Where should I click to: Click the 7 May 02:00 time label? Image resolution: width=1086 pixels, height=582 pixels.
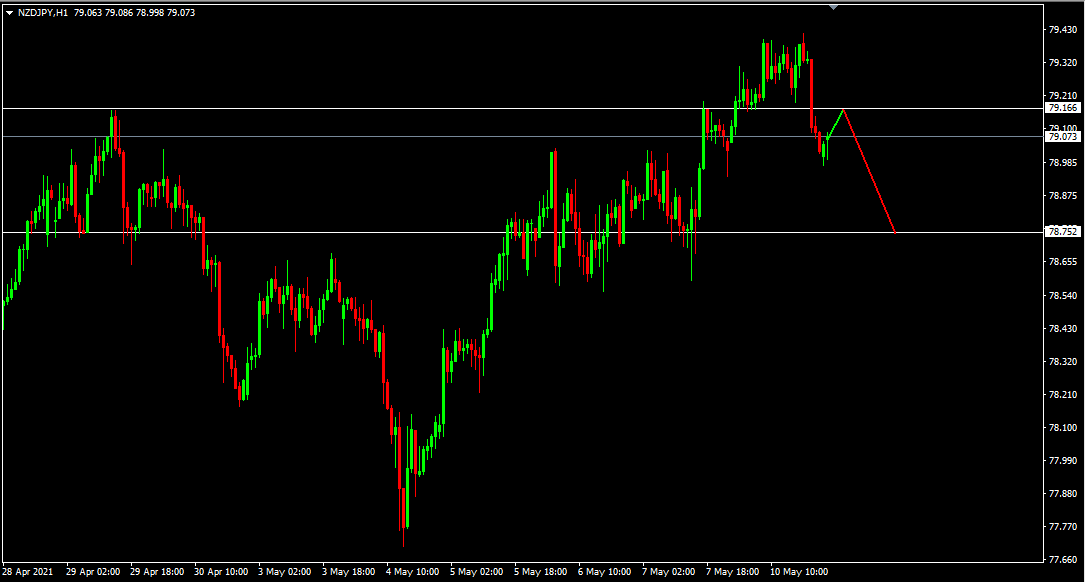(x=670, y=572)
